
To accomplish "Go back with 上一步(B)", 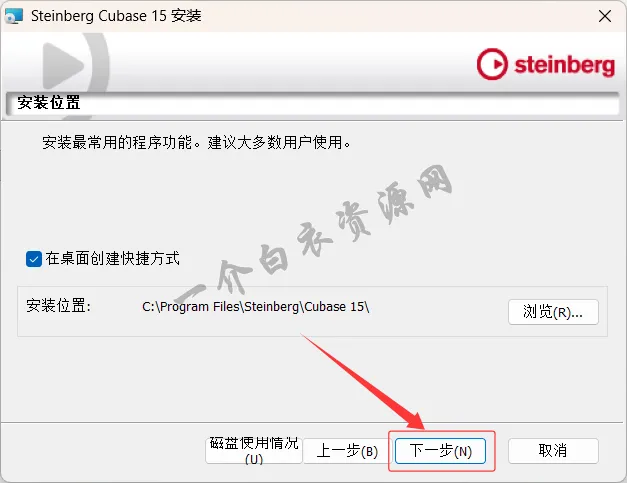I will 347,451.
